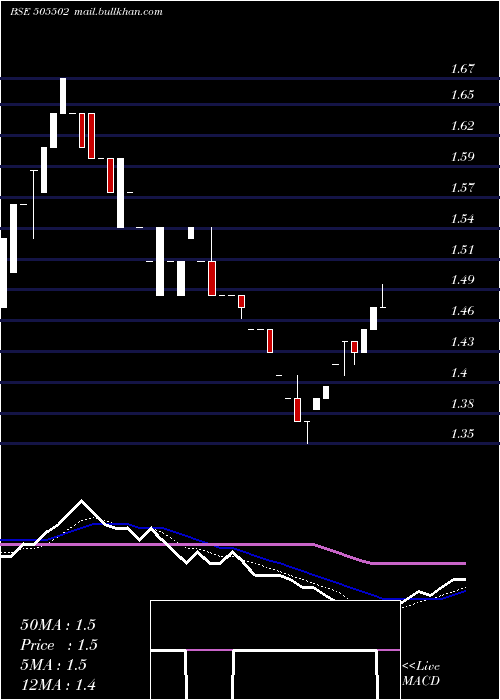
Task: Click the last candle wick near 1.49
Action: coord(383,296)
